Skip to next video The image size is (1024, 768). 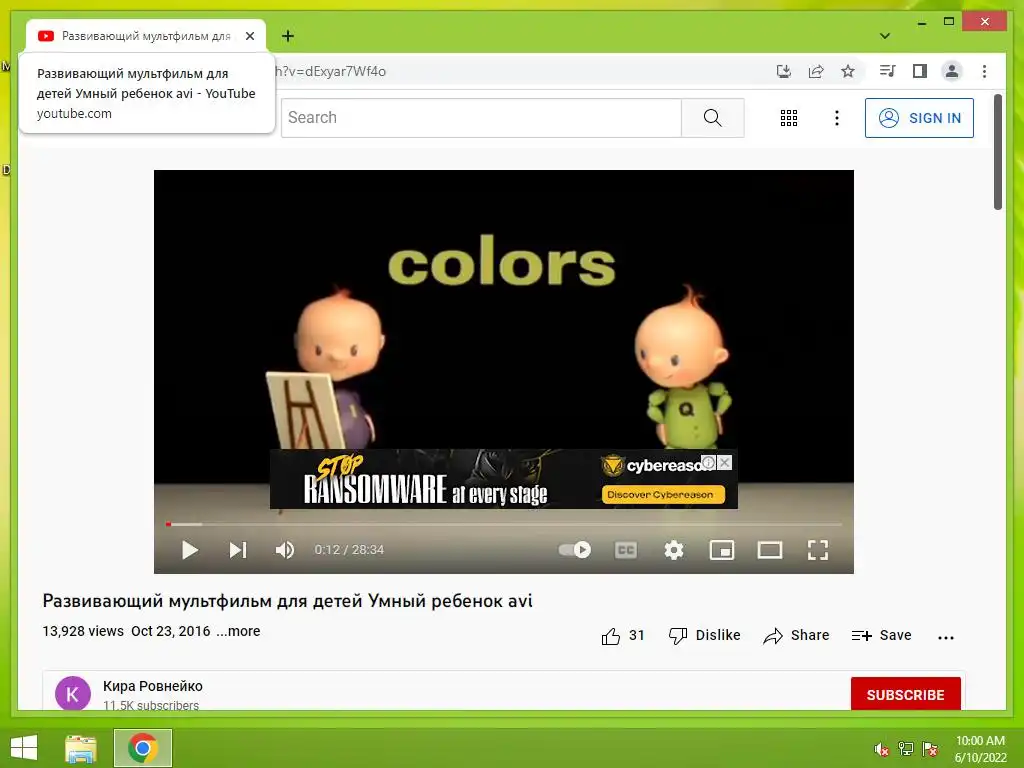(x=238, y=550)
